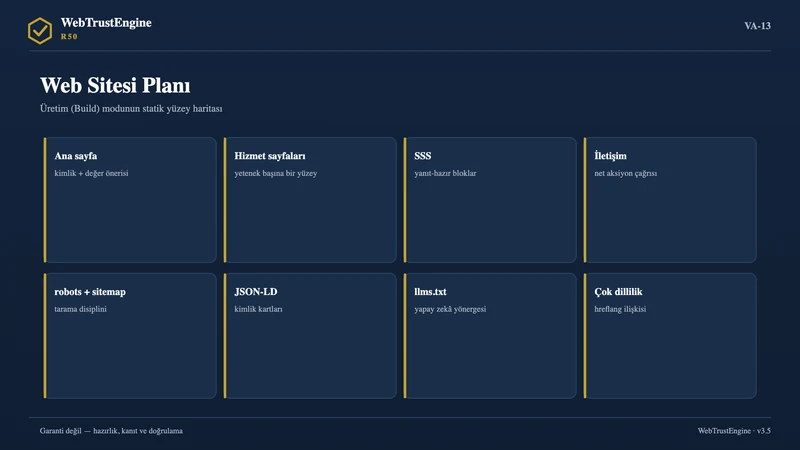Click the 'net aksiyon çağrısı' text
800x450 pixels.
pyautogui.click(x=626, y=173)
